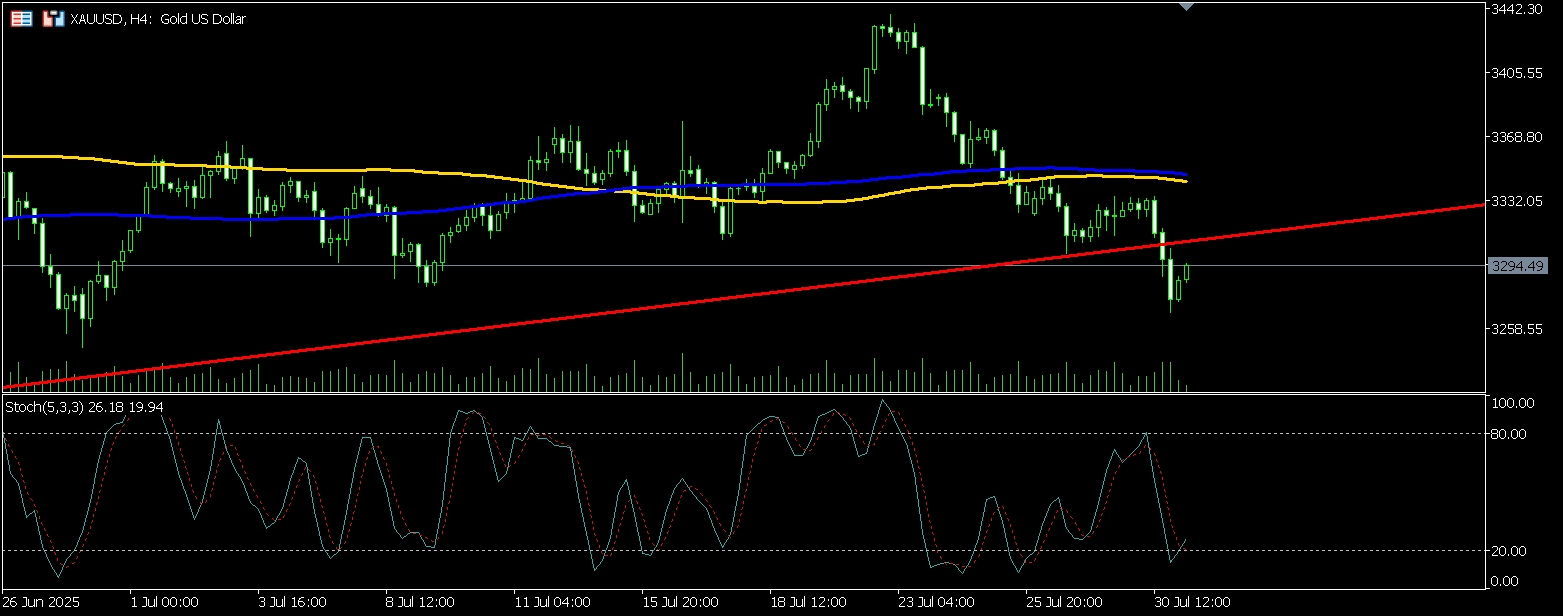The width and height of the screenshot is (1563, 616).
Task: Click the Stoch(5,3,3) indicator label
Action: point(84,407)
